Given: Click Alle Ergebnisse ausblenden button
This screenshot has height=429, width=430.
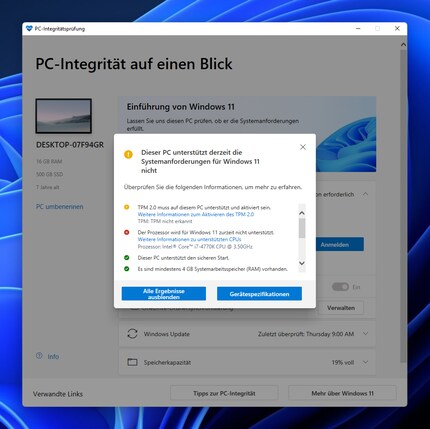Looking at the screenshot, I should coord(164,294).
